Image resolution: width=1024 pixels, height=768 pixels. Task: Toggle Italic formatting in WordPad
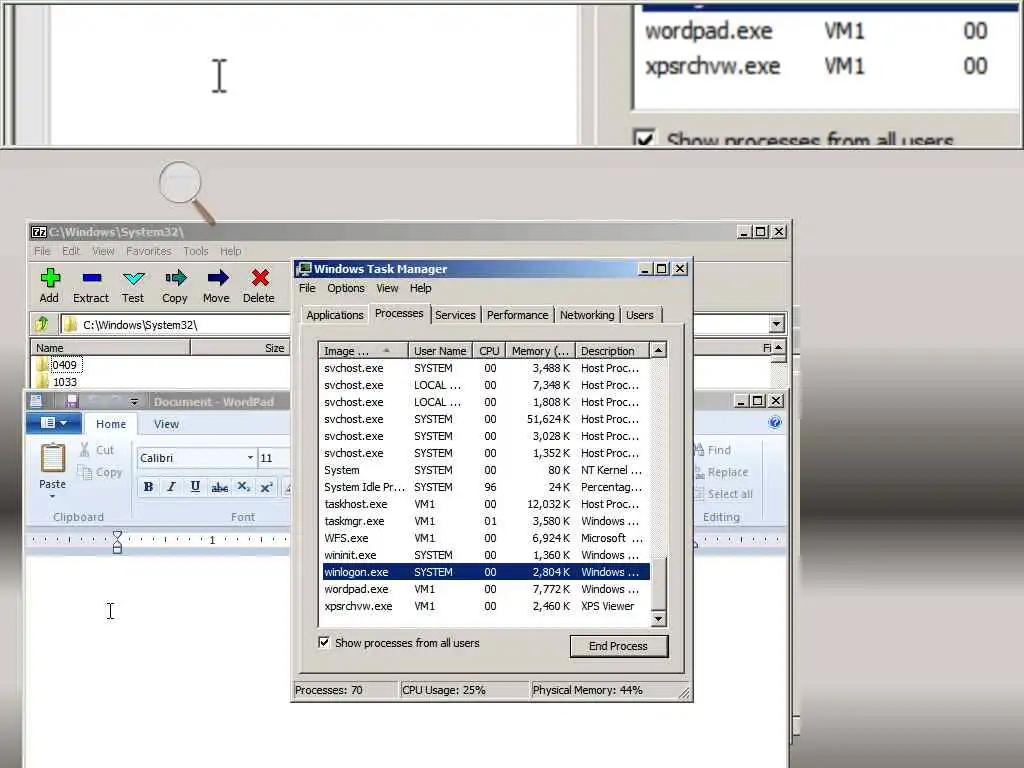click(x=171, y=487)
